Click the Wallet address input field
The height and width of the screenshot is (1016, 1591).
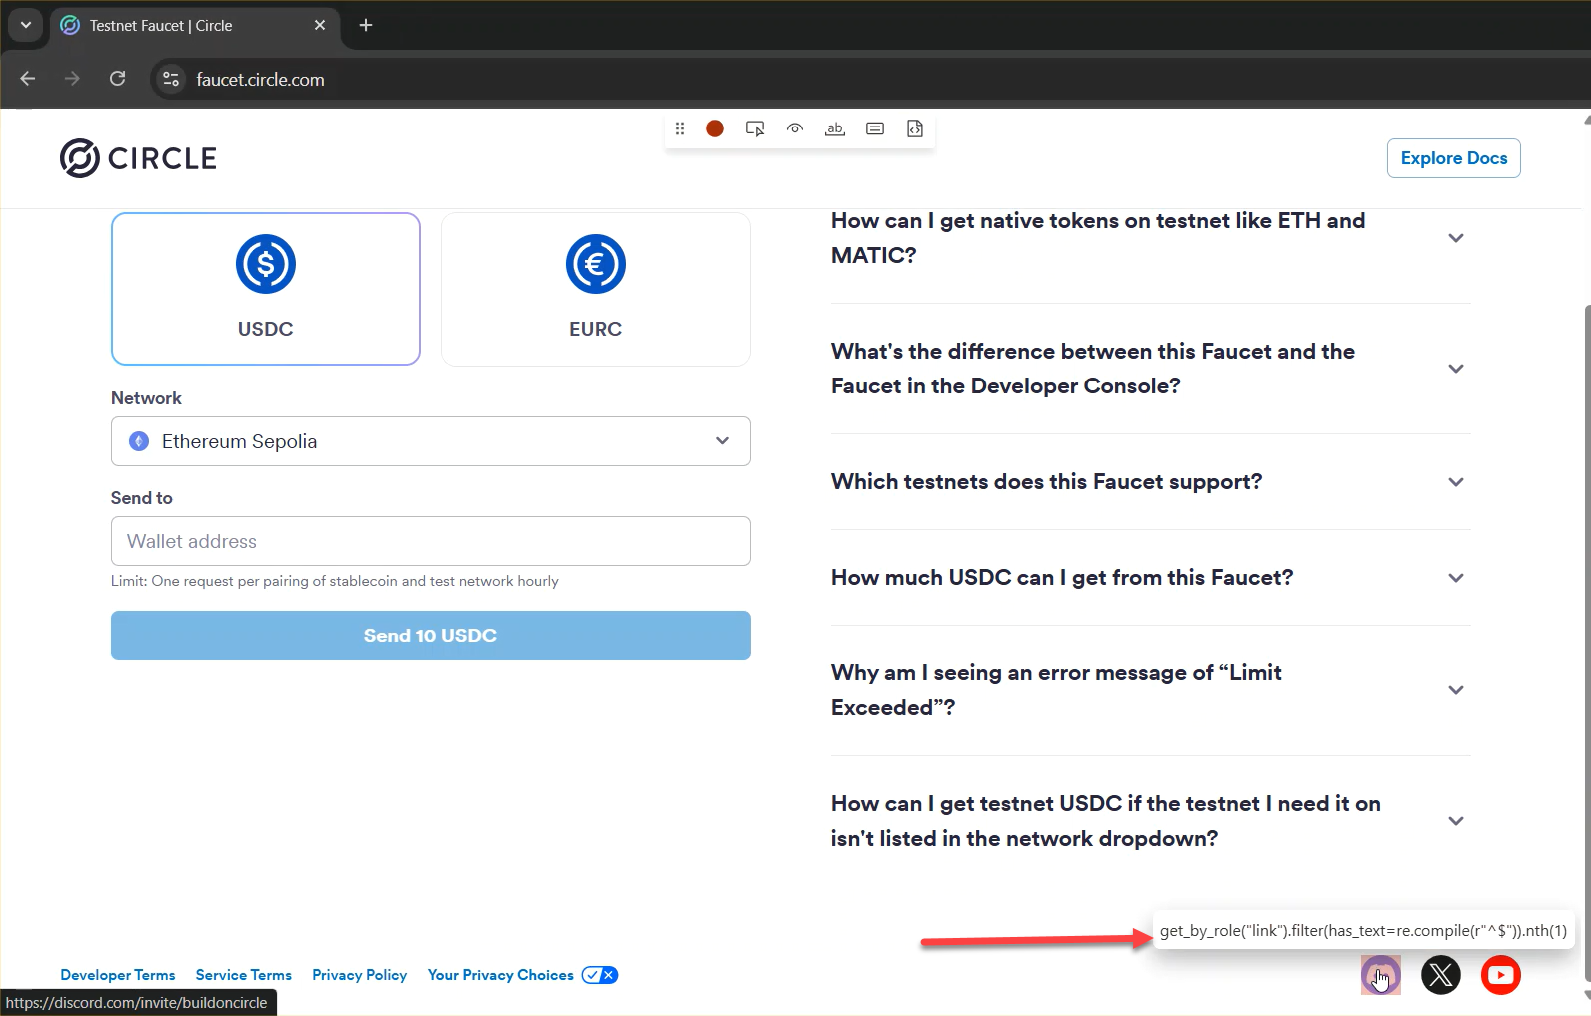pyautogui.click(x=431, y=541)
